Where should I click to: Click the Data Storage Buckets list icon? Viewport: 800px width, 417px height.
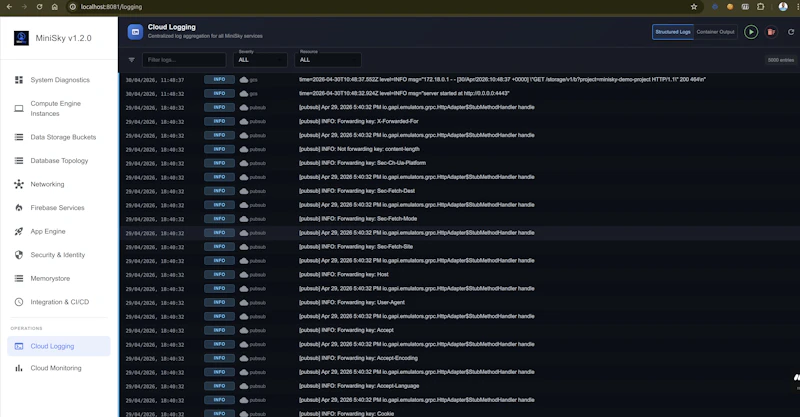[x=19, y=137]
